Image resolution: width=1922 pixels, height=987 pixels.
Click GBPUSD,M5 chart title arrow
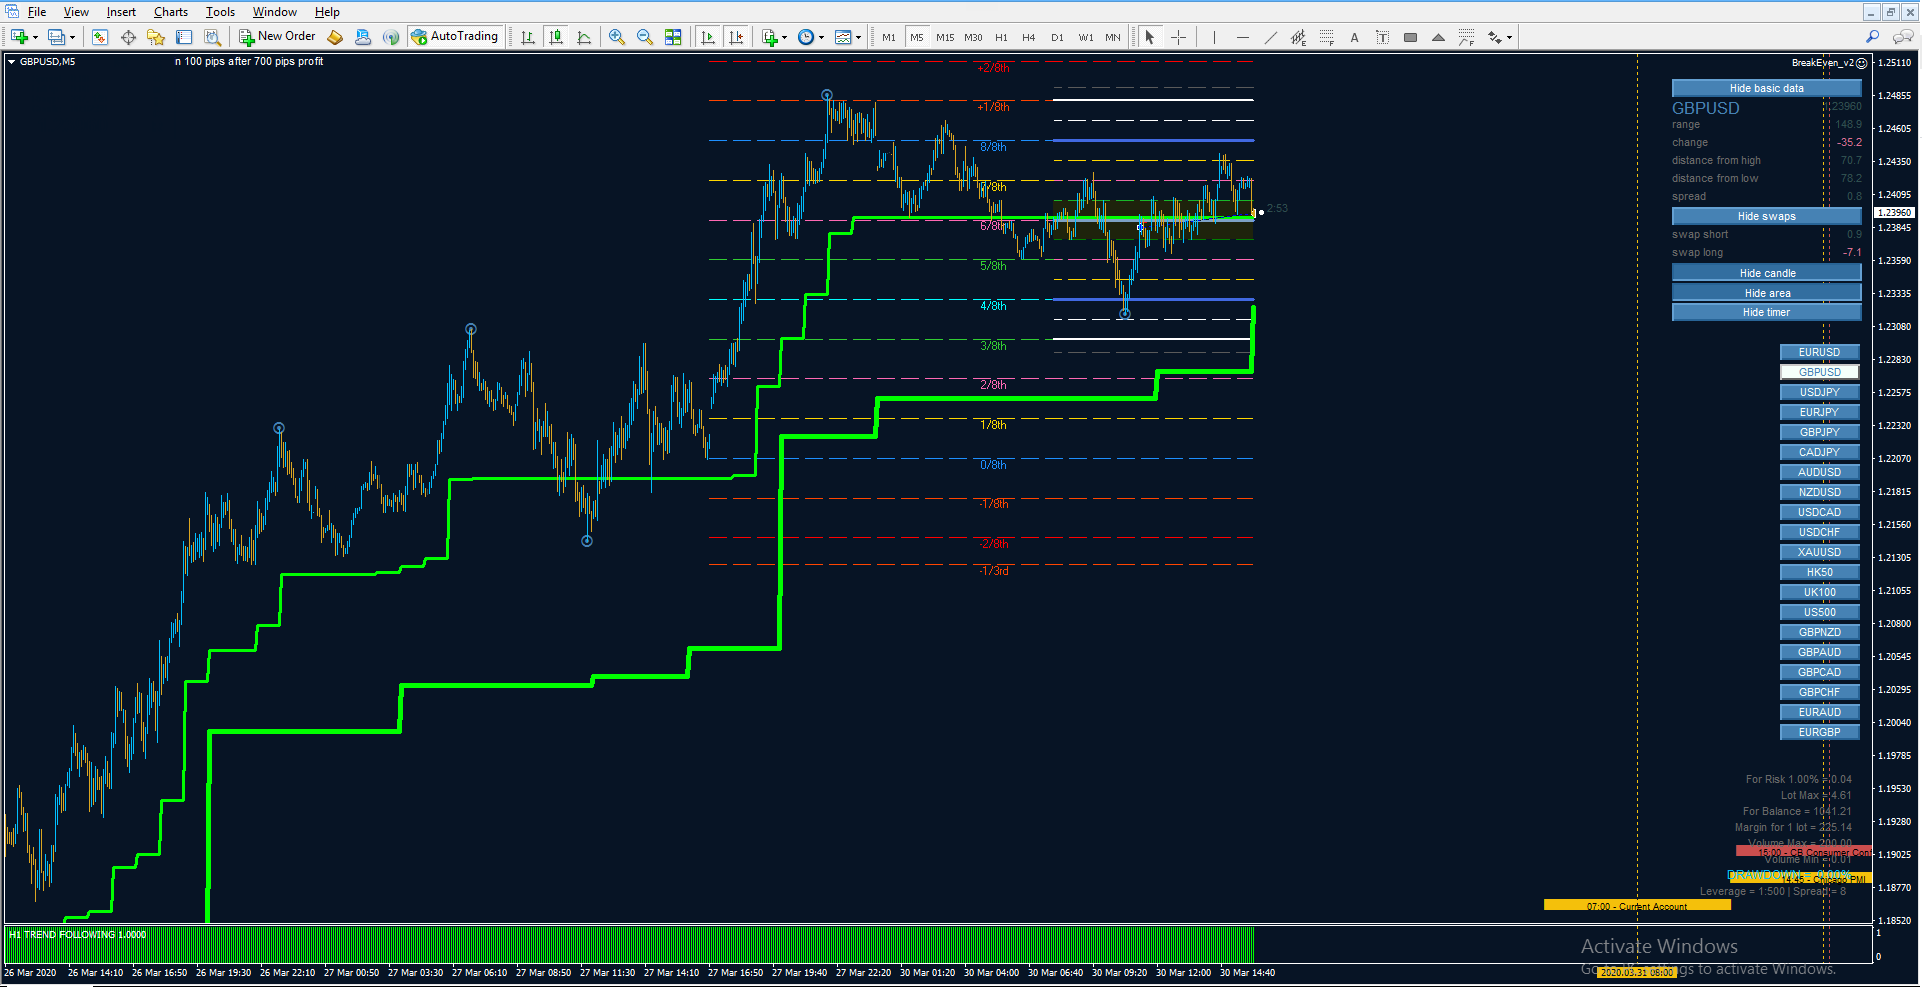pos(12,62)
